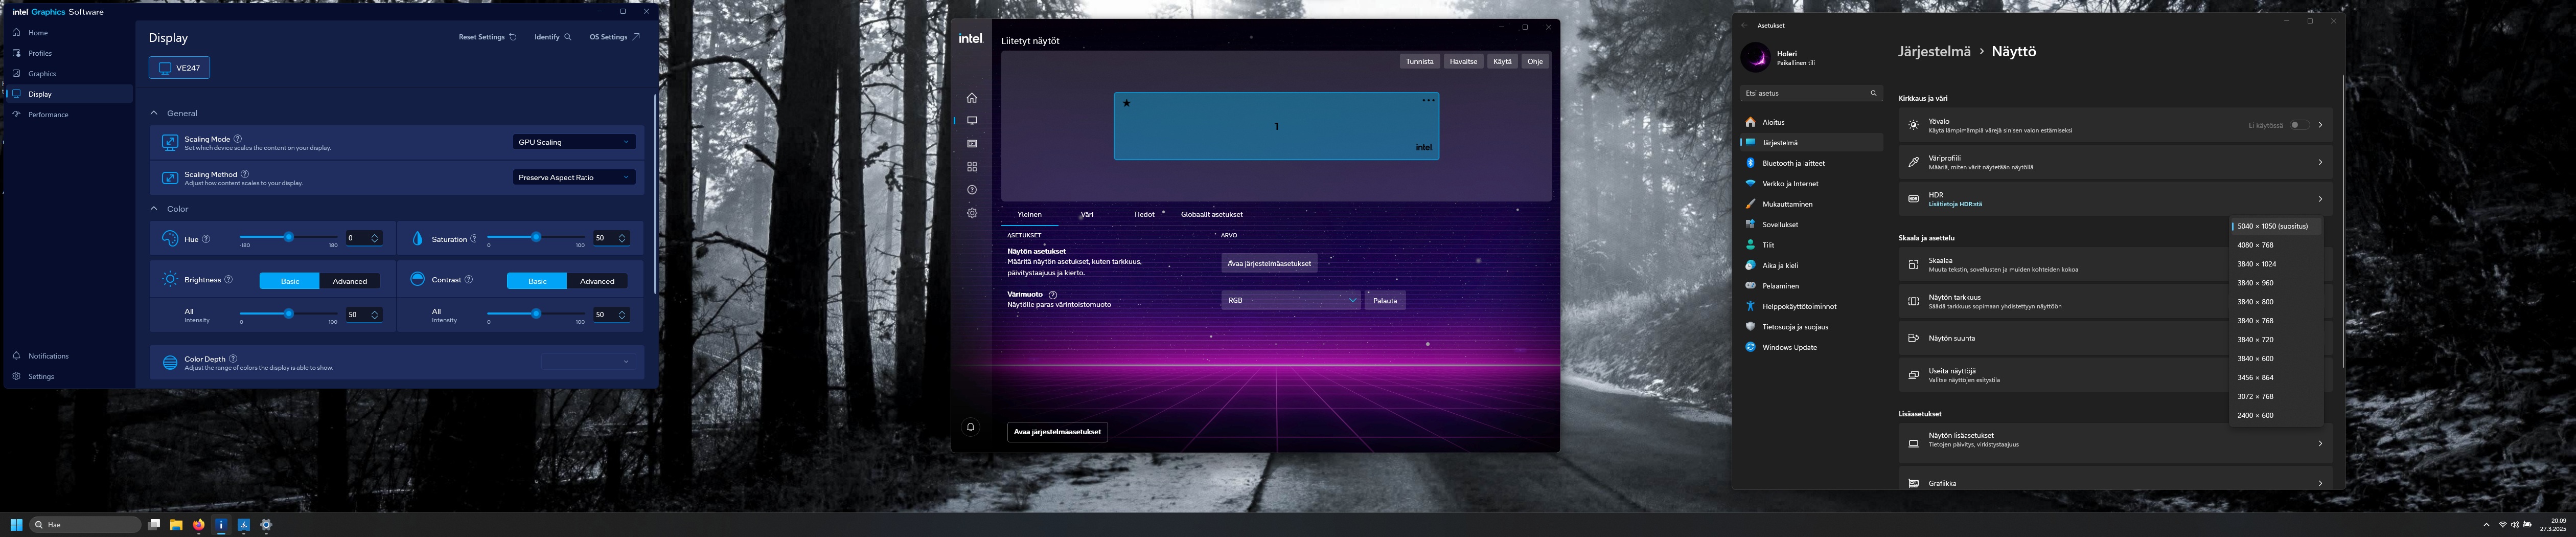Switch Brightness to Advanced mode
This screenshot has height=537, width=2576.
(x=349, y=281)
